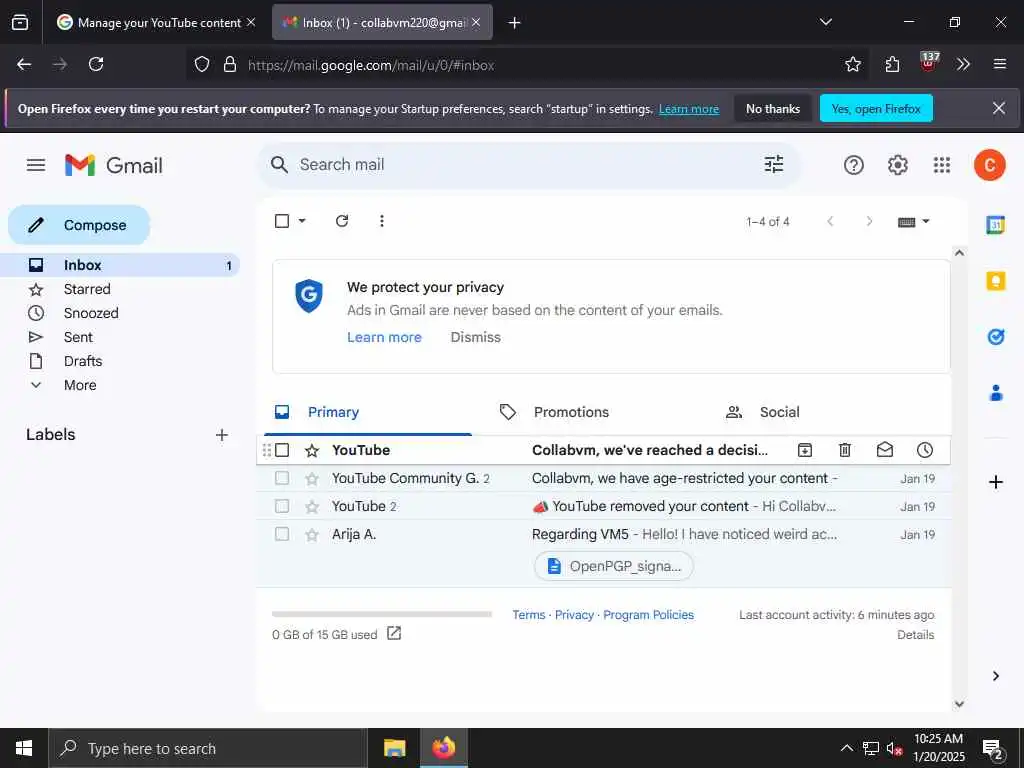The image size is (1024, 768).
Task: Show more tools double chevron in Firefox toolbar
Action: (963, 64)
